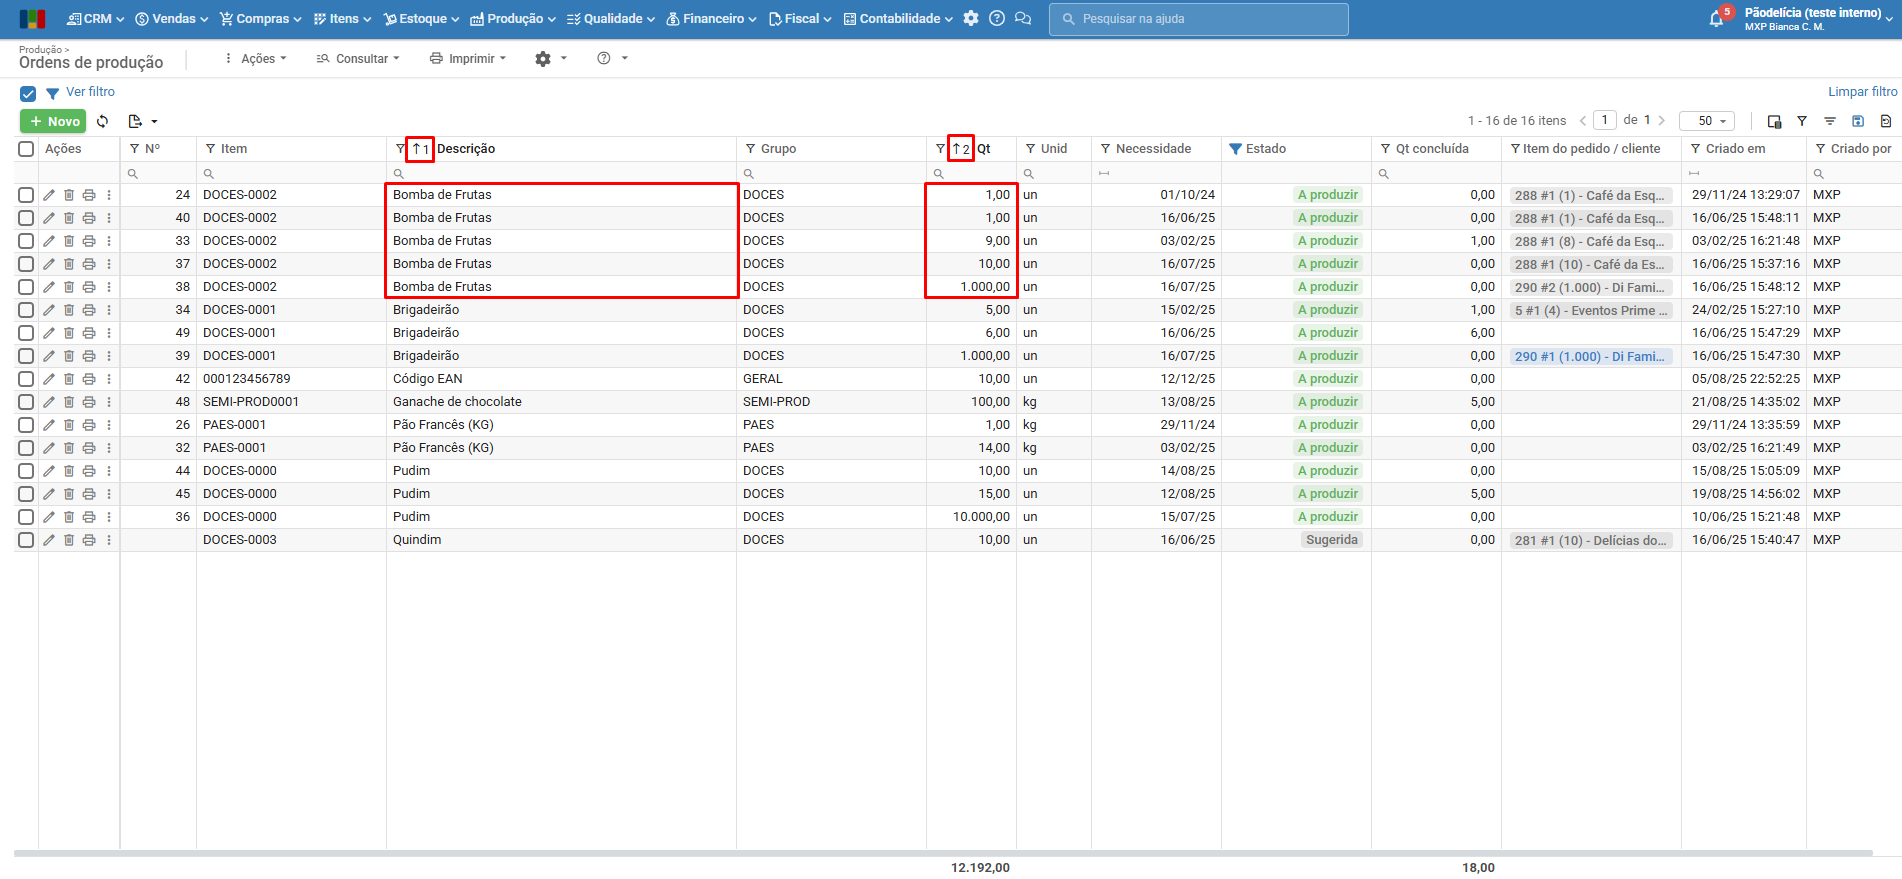Click the save grid layout icon
1902x879 pixels.
pos(1858,121)
